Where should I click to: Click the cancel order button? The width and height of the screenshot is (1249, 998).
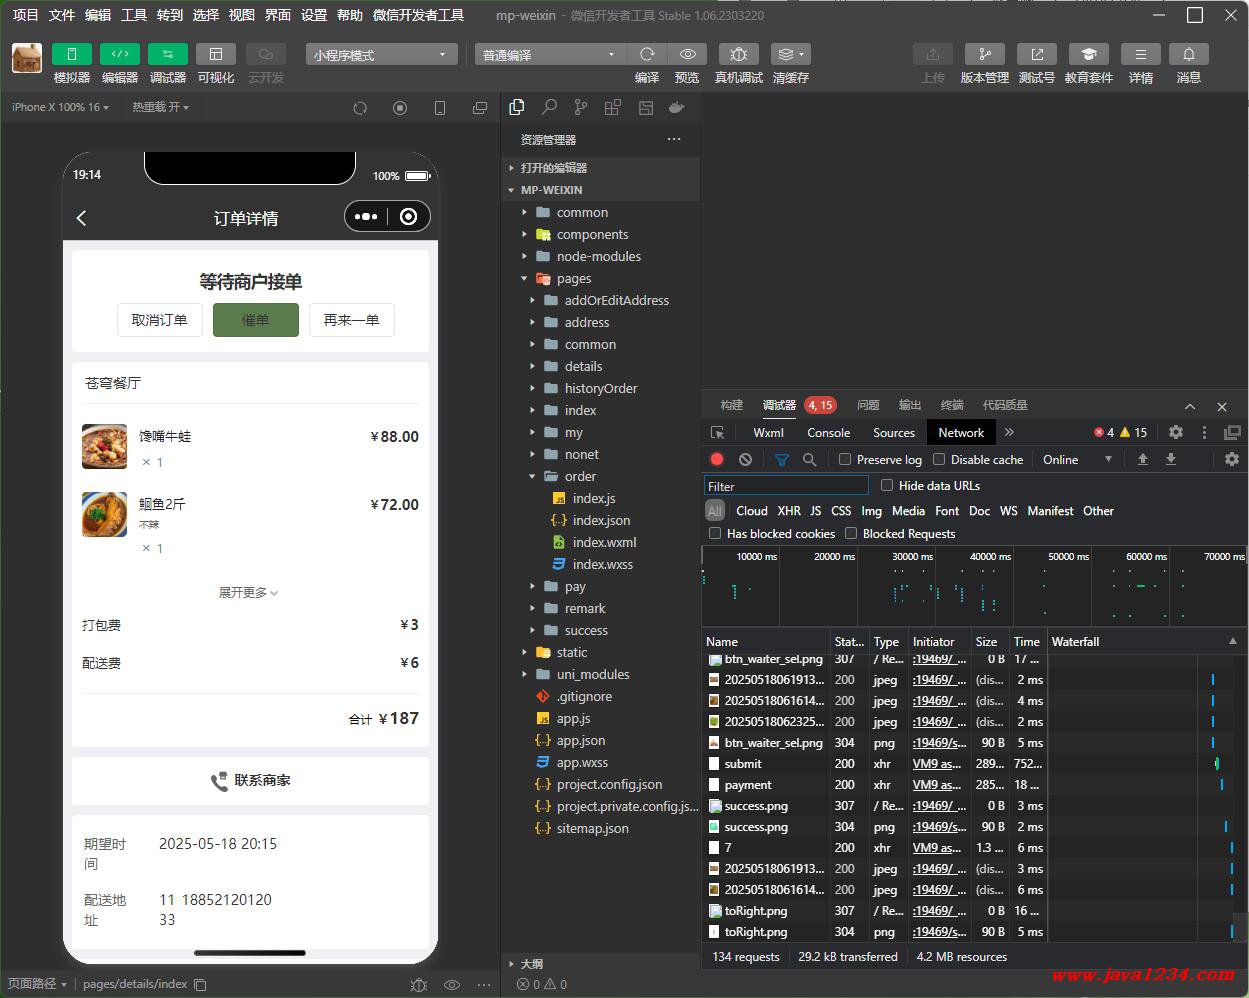[x=160, y=320]
